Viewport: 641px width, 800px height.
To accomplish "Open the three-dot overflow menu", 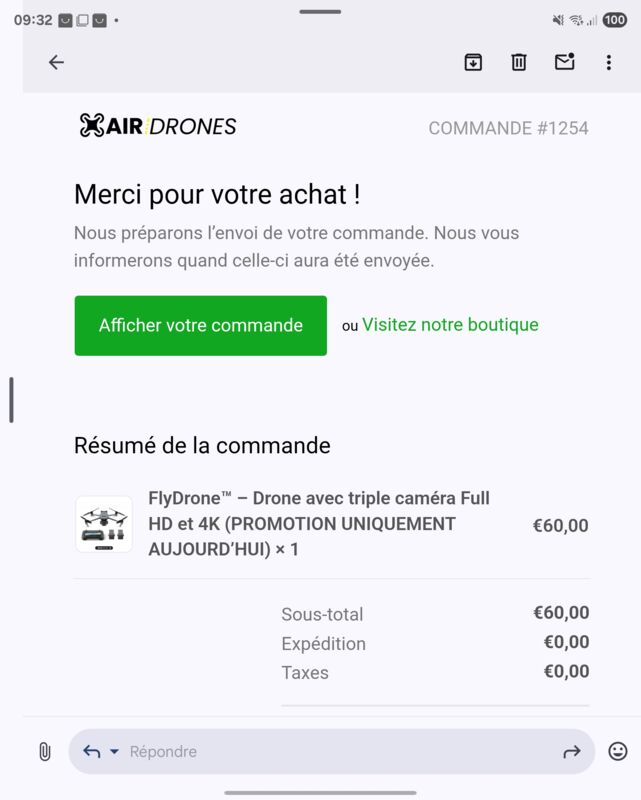I will point(609,62).
